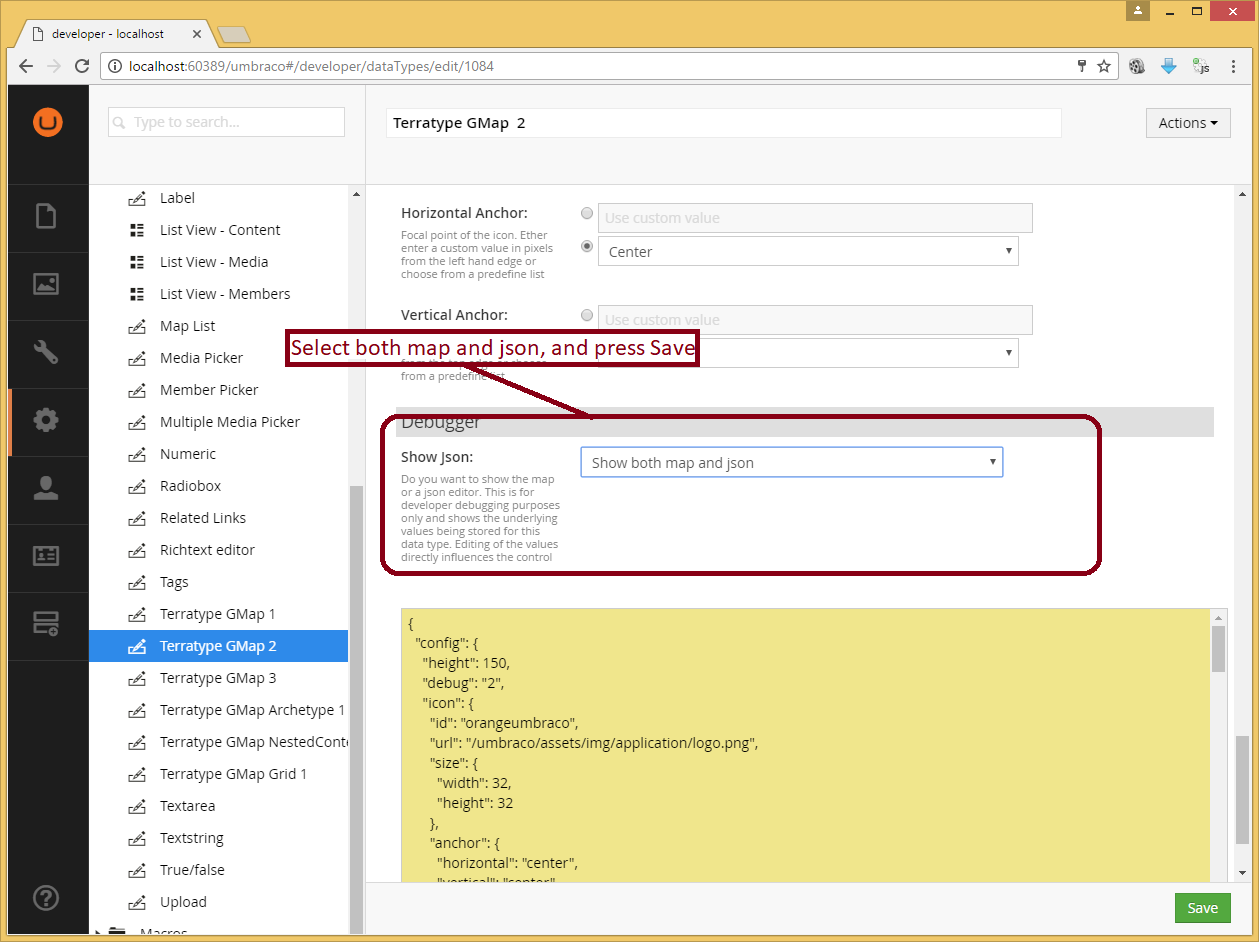The height and width of the screenshot is (942, 1259).
Task: Click the Map List item icon
Action: (x=138, y=326)
